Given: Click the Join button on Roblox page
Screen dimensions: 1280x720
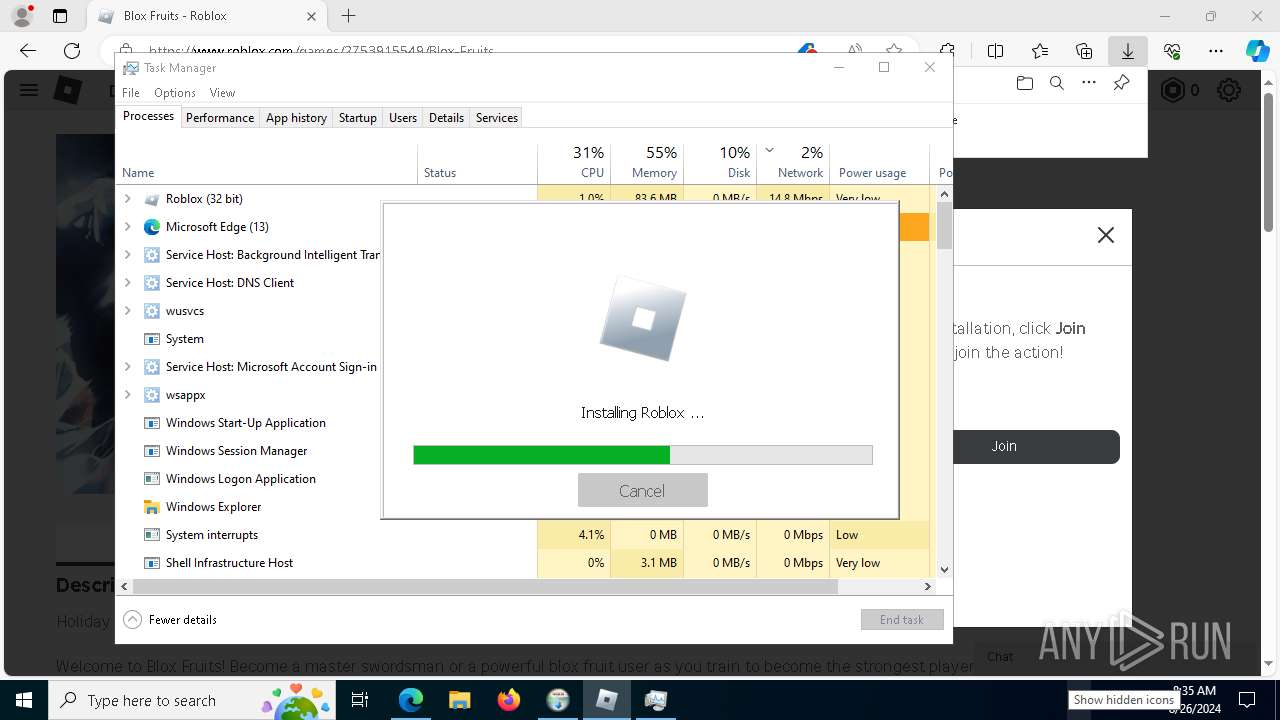Looking at the screenshot, I should pos(1004,446).
